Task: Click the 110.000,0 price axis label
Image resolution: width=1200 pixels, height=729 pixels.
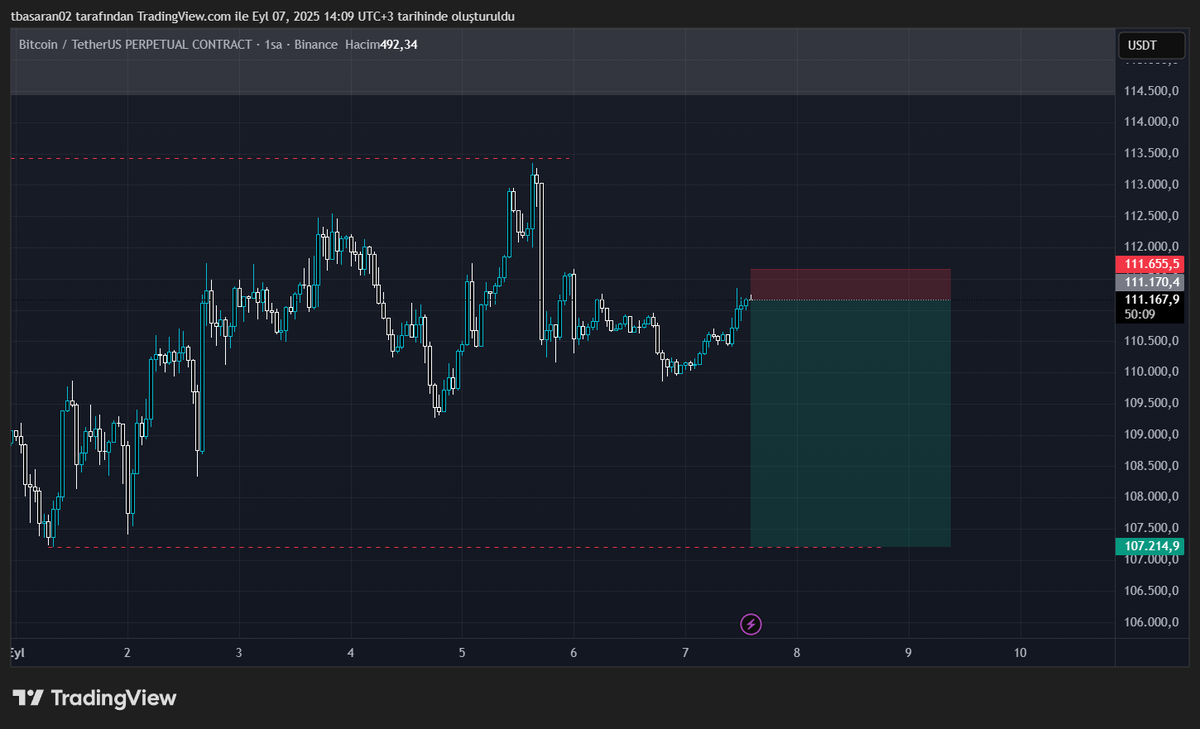Action: point(1153,372)
